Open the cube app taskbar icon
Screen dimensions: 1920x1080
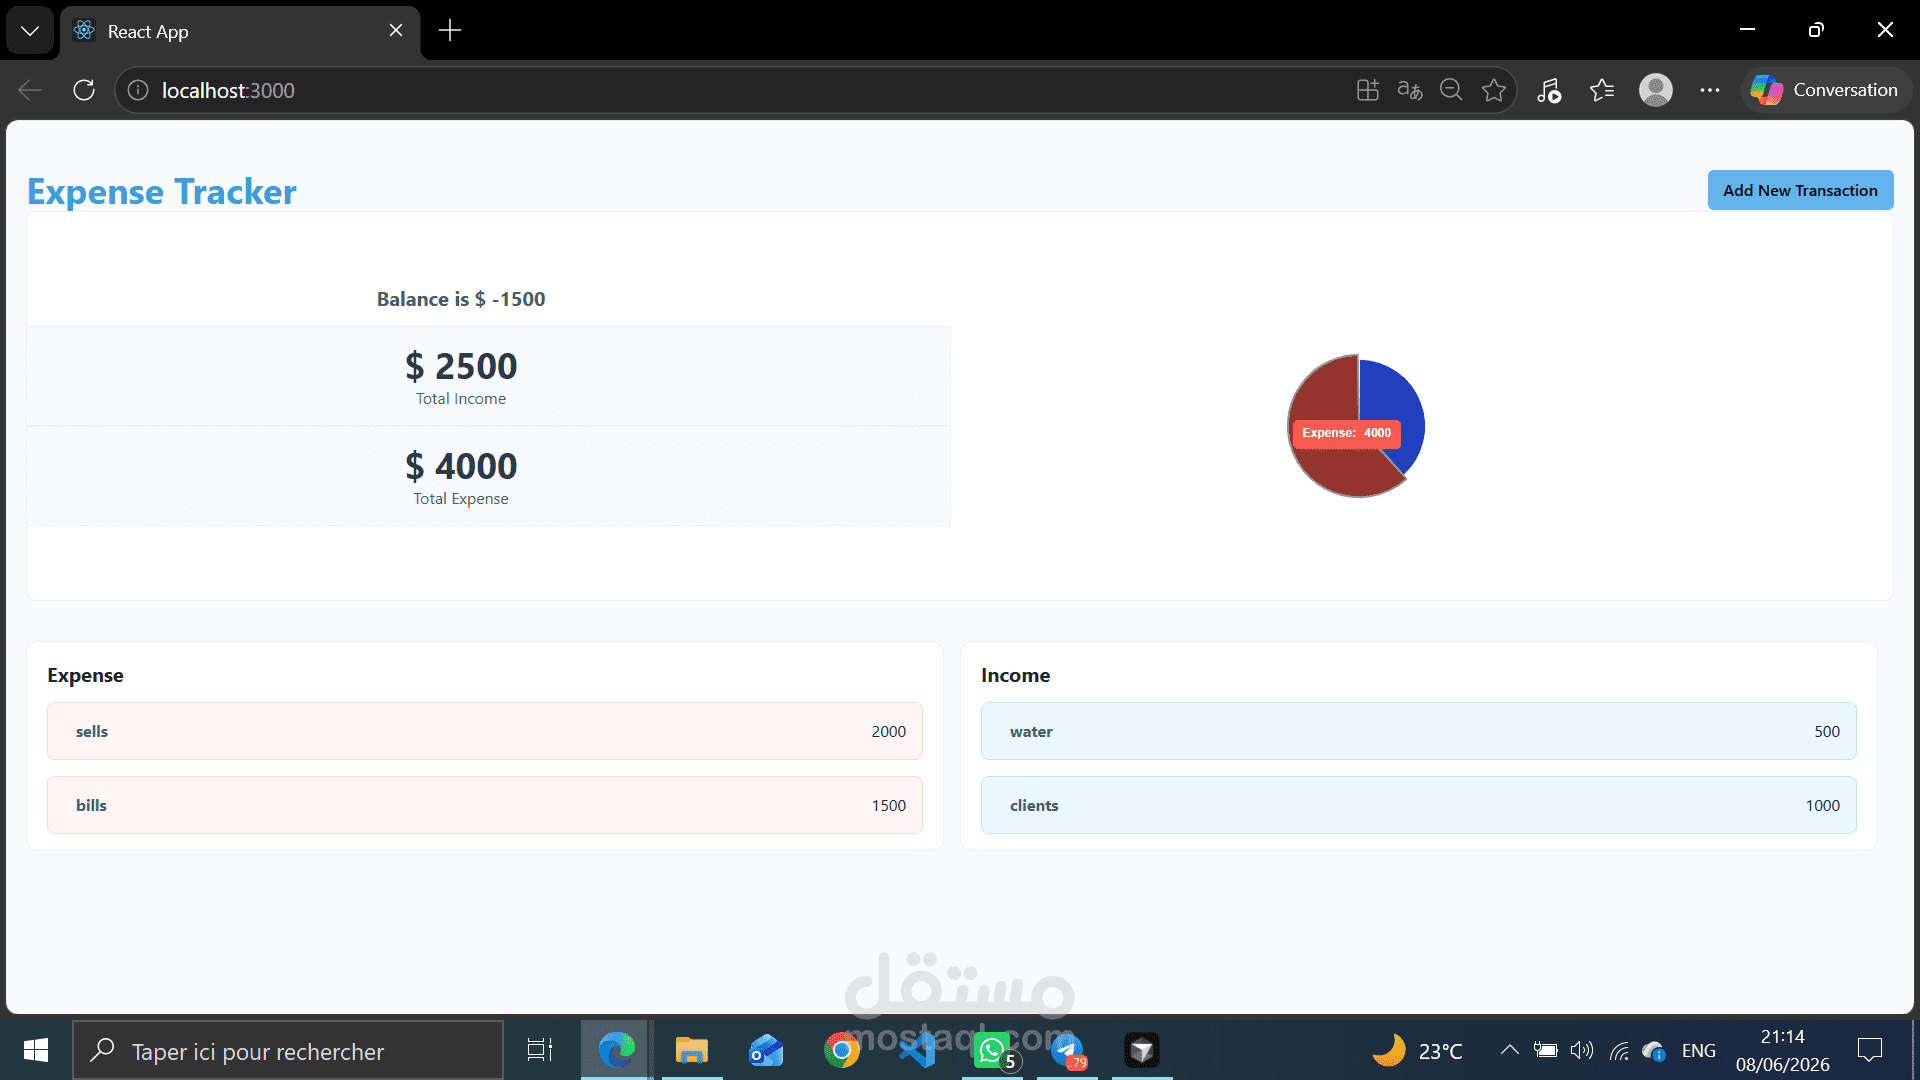[1142, 1050]
